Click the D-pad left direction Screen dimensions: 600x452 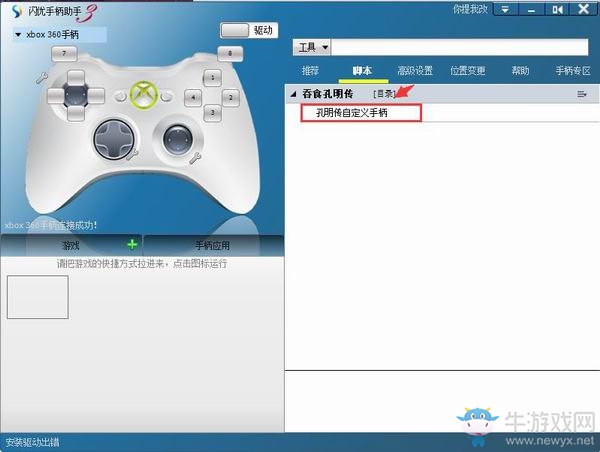pyautogui.click(x=56, y=96)
